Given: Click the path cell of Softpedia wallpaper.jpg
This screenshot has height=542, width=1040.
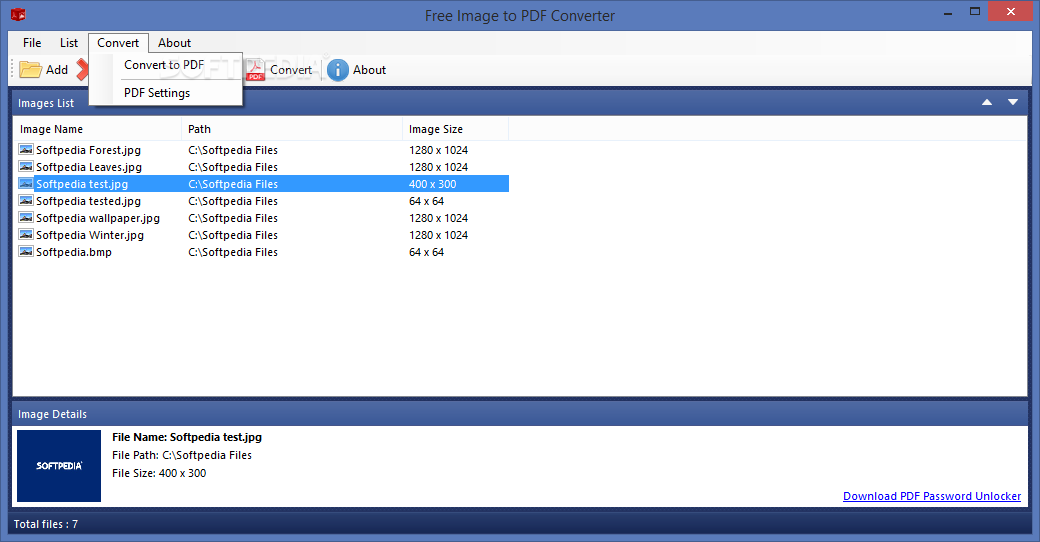Looking at the screenshot, I should [x=233, y=218].
